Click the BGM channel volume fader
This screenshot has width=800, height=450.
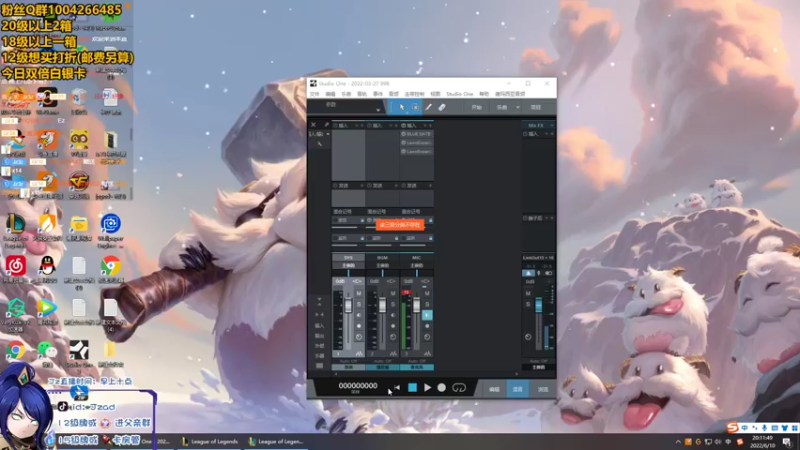383,305
